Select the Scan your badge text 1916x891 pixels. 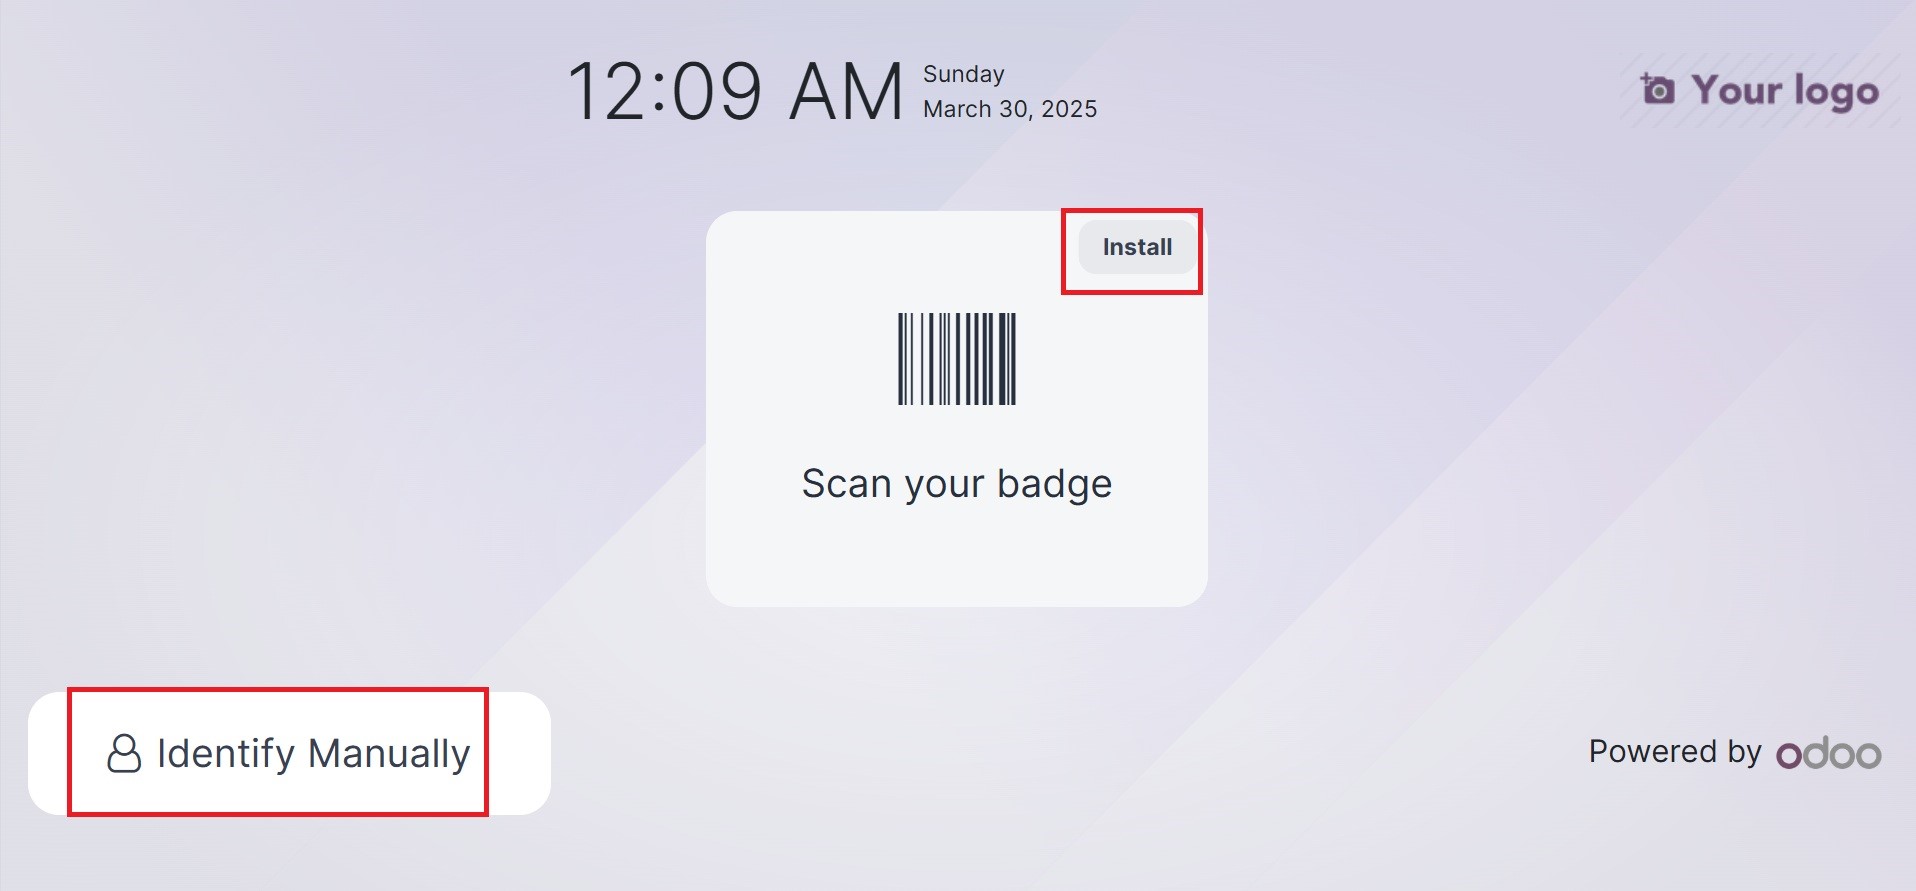957,484
